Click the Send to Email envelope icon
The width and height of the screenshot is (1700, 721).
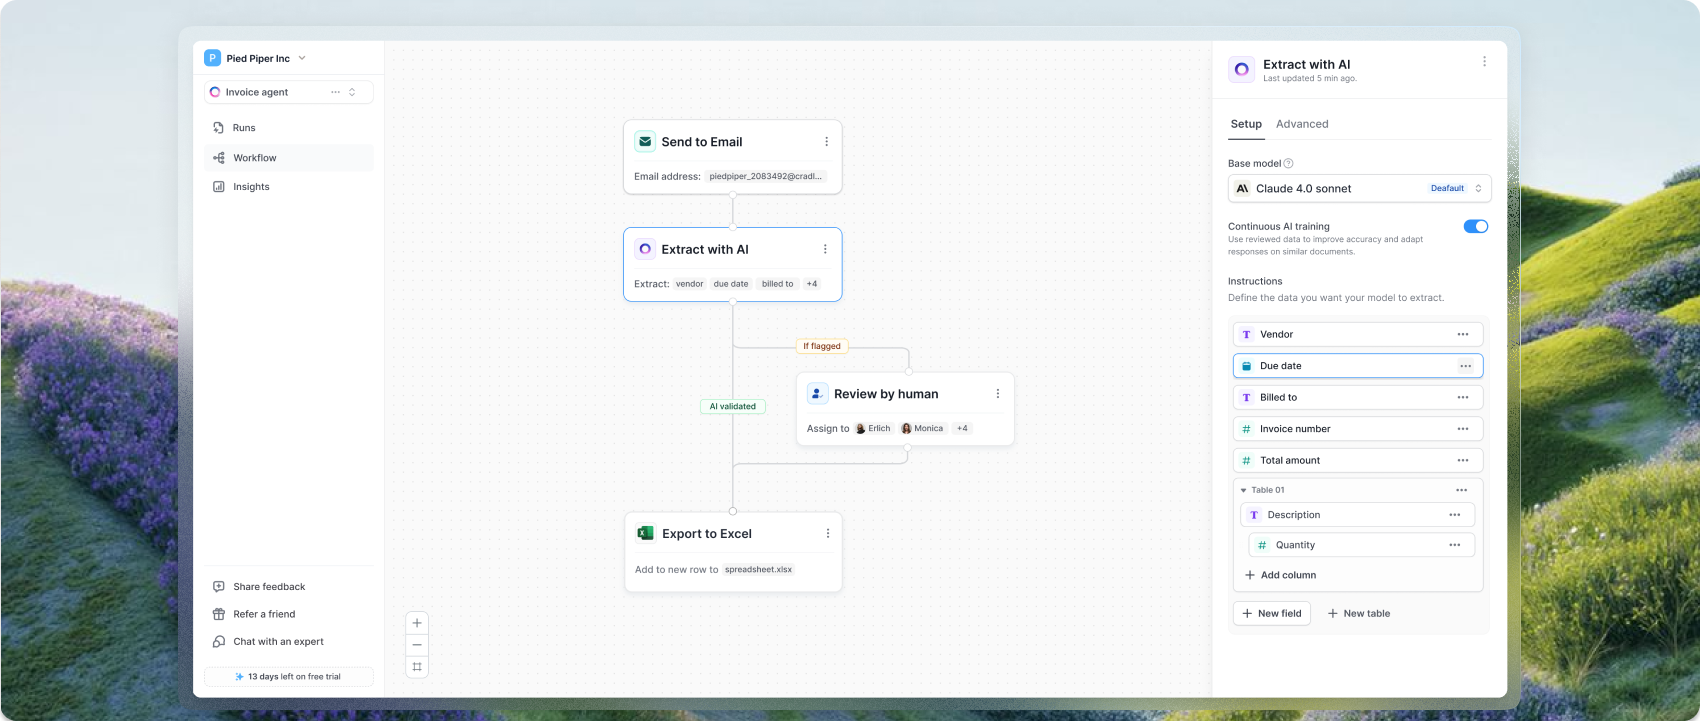tap(645, 142)
